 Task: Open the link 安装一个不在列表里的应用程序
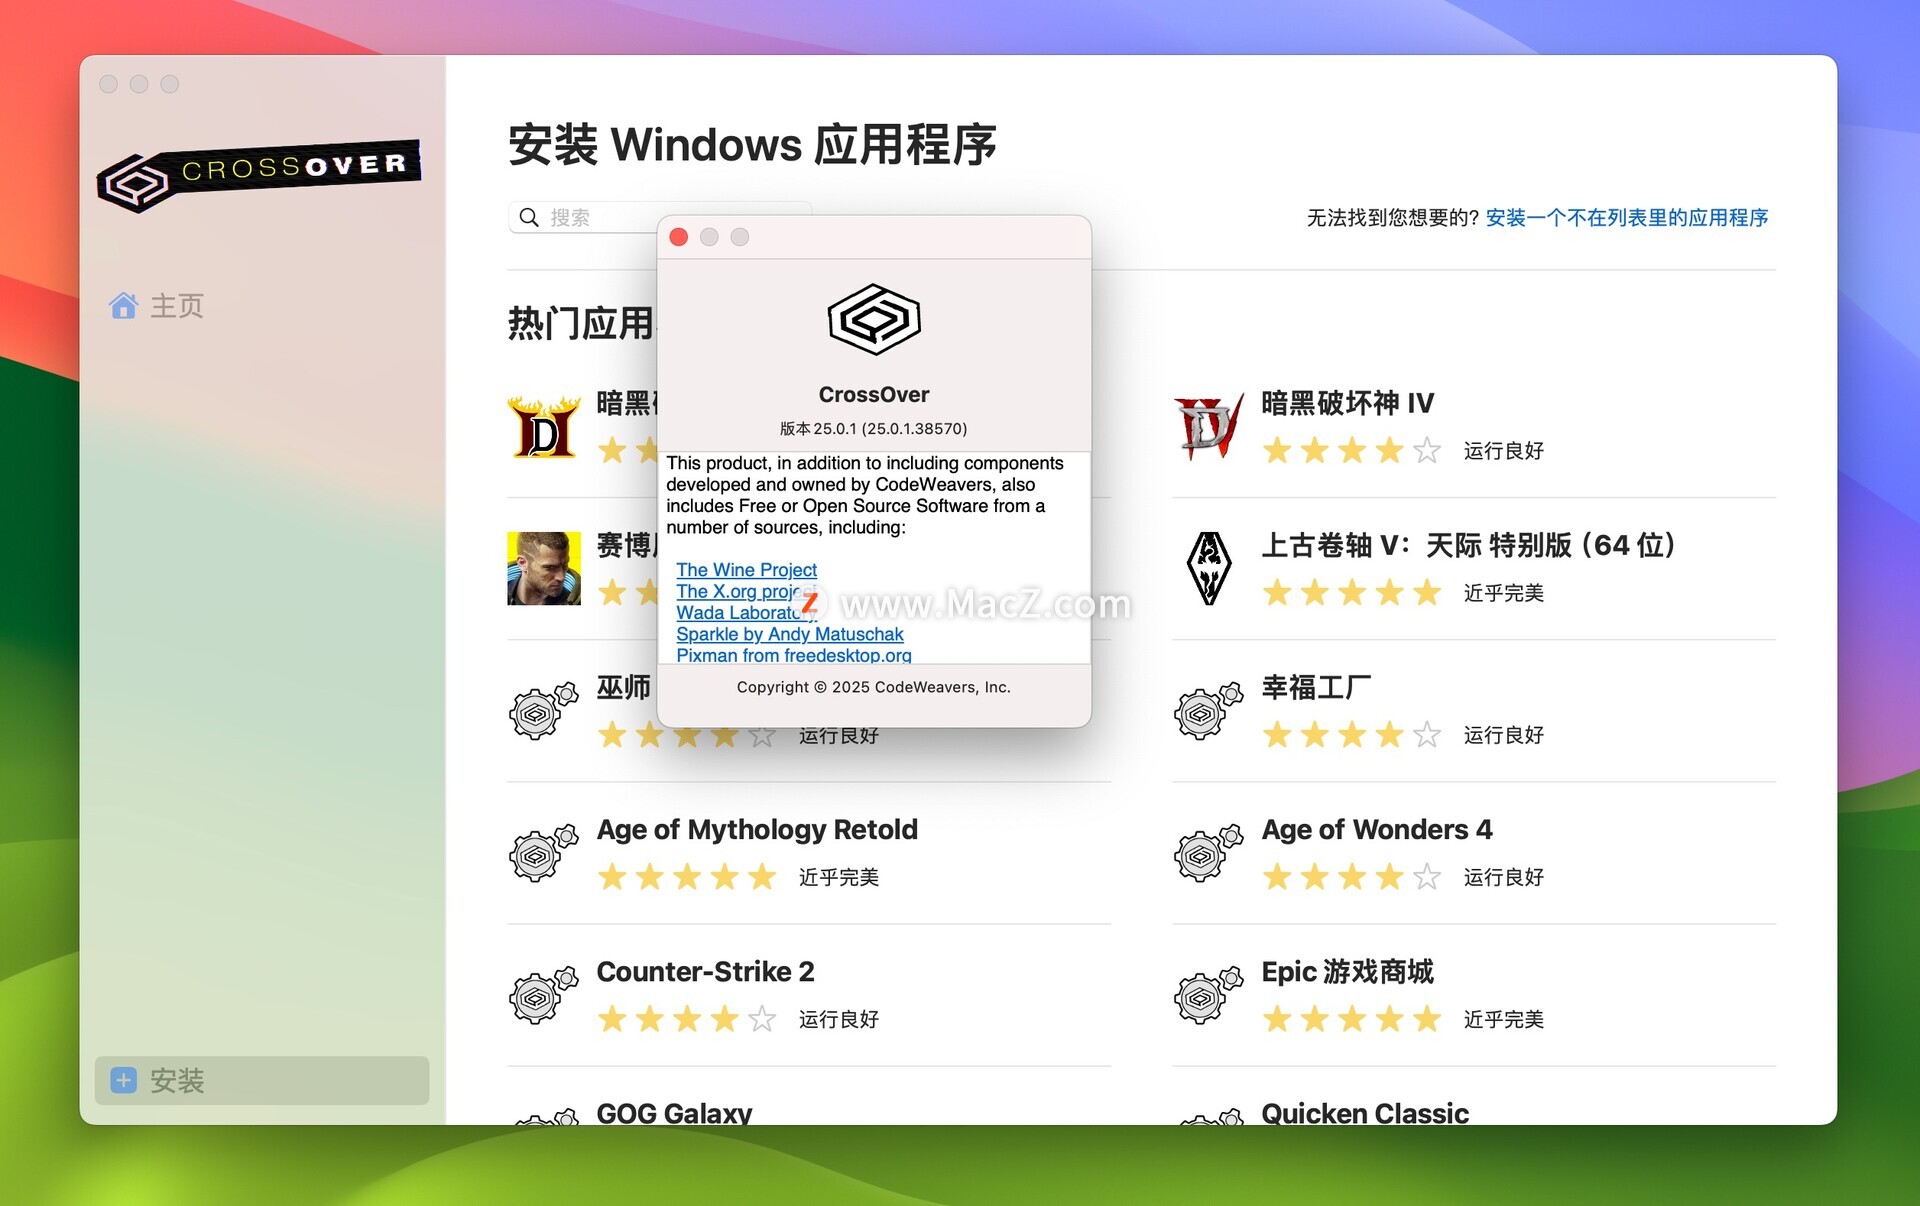point(1626,217)
